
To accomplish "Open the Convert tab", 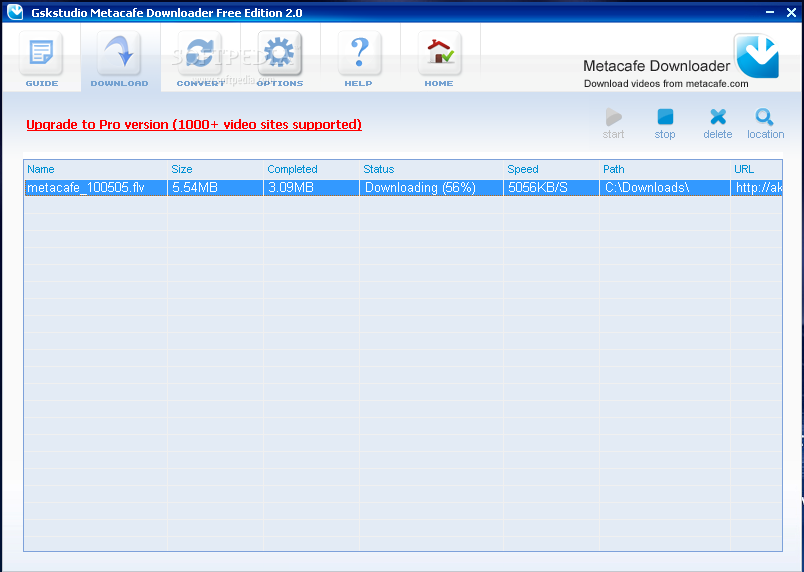I will pyautogui.click(x=200, y=59).
